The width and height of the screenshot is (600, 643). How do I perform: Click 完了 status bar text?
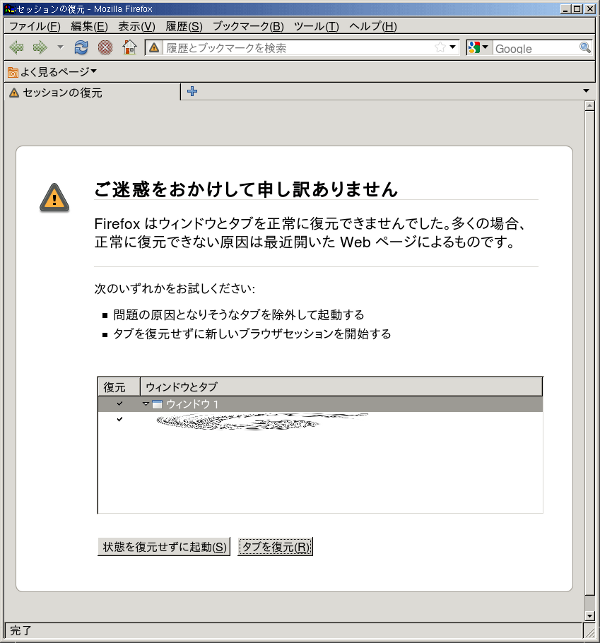21,630
